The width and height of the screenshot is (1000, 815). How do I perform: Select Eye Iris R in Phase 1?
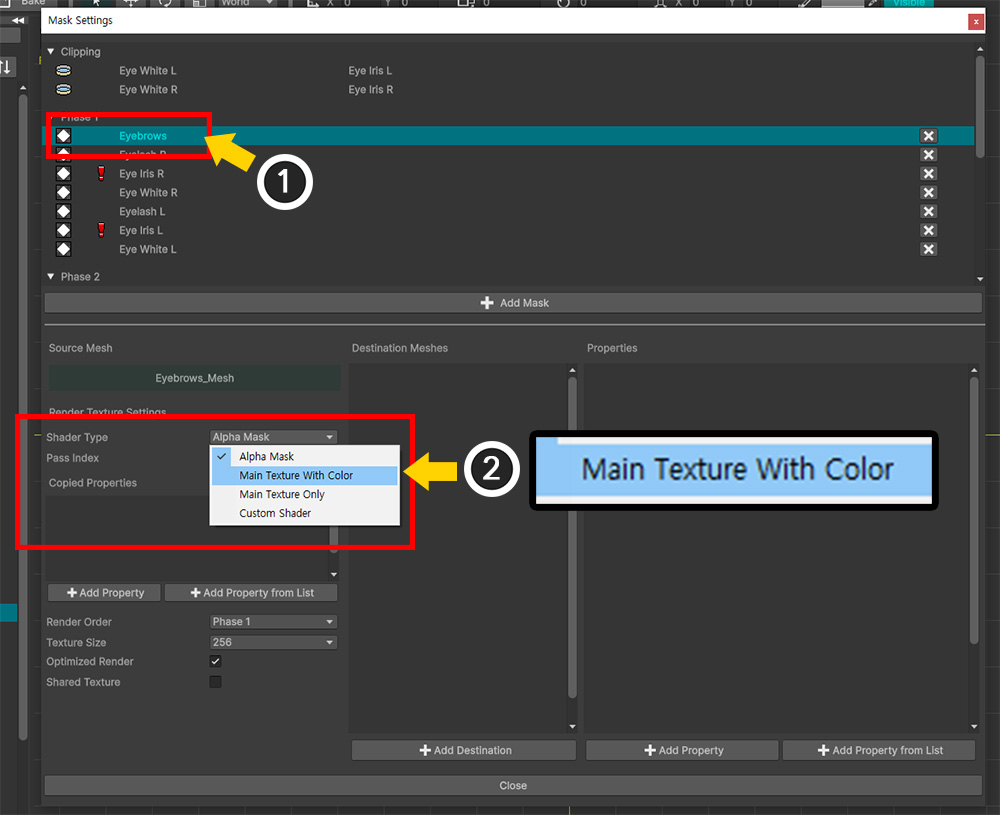142,173
